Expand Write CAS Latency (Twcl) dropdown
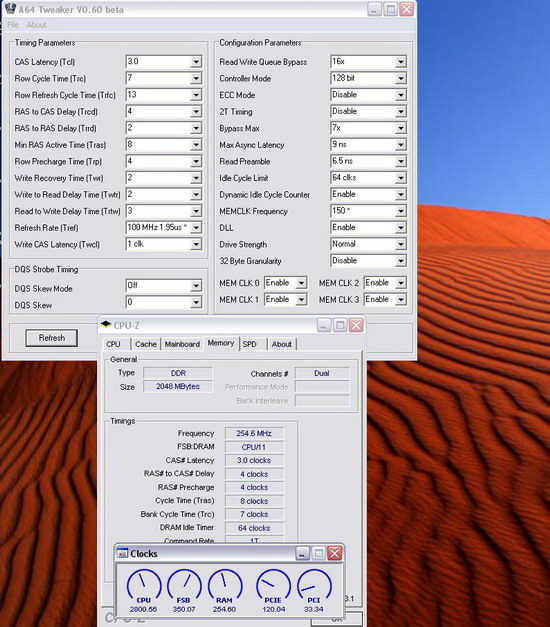This screenshot has width=550, height=627. [196, 244]
